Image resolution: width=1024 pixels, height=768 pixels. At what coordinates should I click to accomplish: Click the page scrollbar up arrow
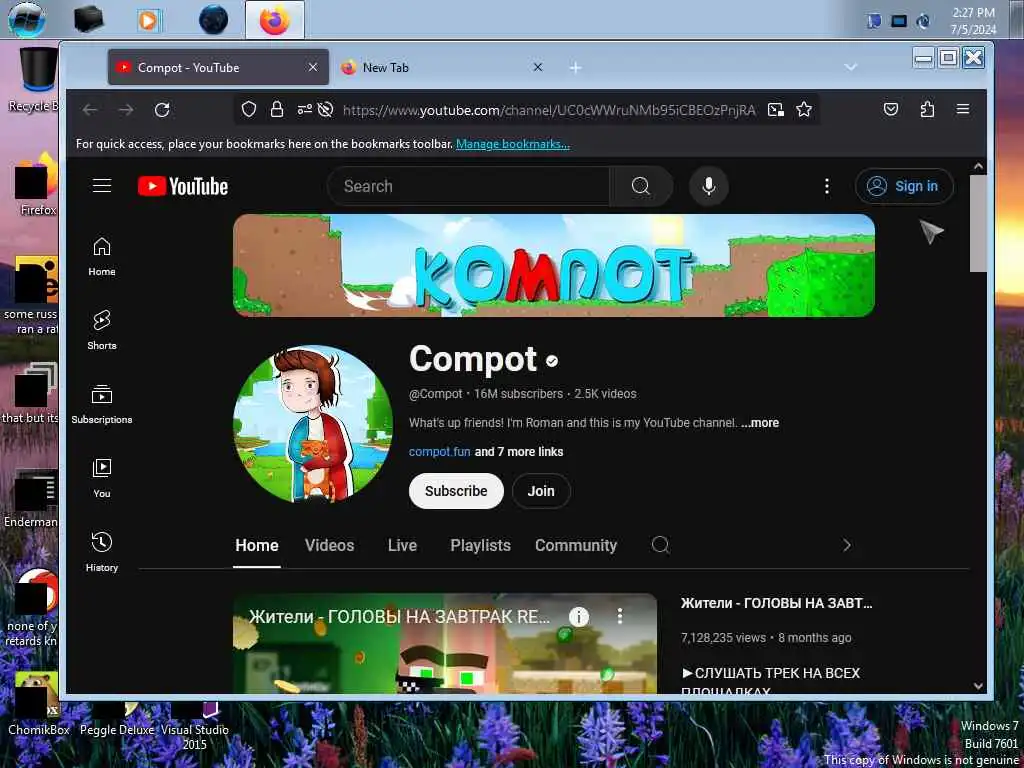(978, 167)
